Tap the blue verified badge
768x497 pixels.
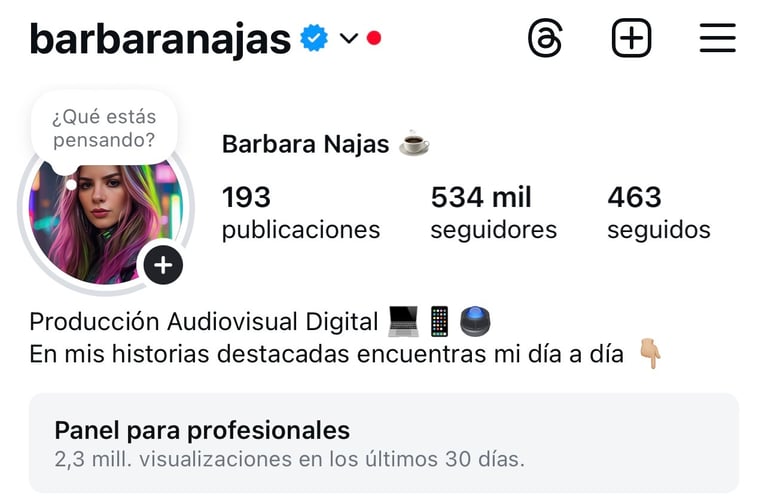(314, 38)
